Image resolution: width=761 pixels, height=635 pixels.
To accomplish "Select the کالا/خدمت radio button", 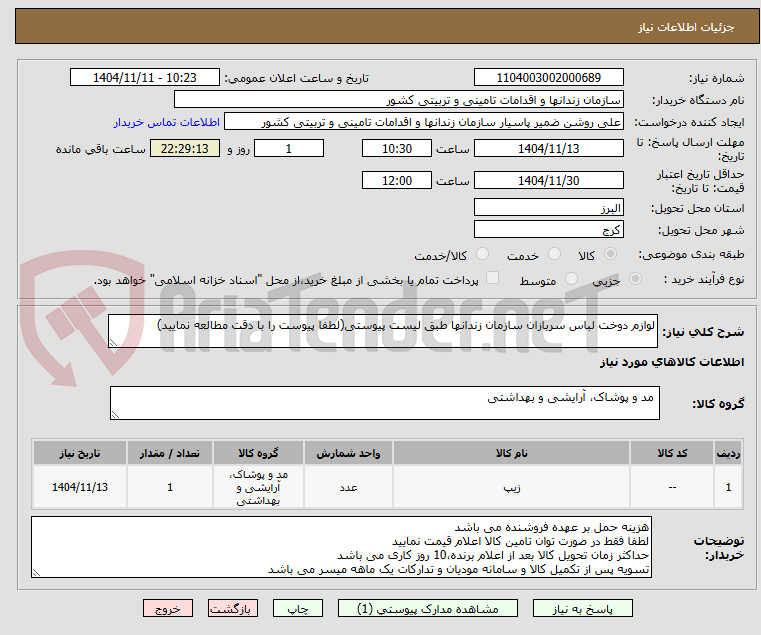I will (482, 254).
